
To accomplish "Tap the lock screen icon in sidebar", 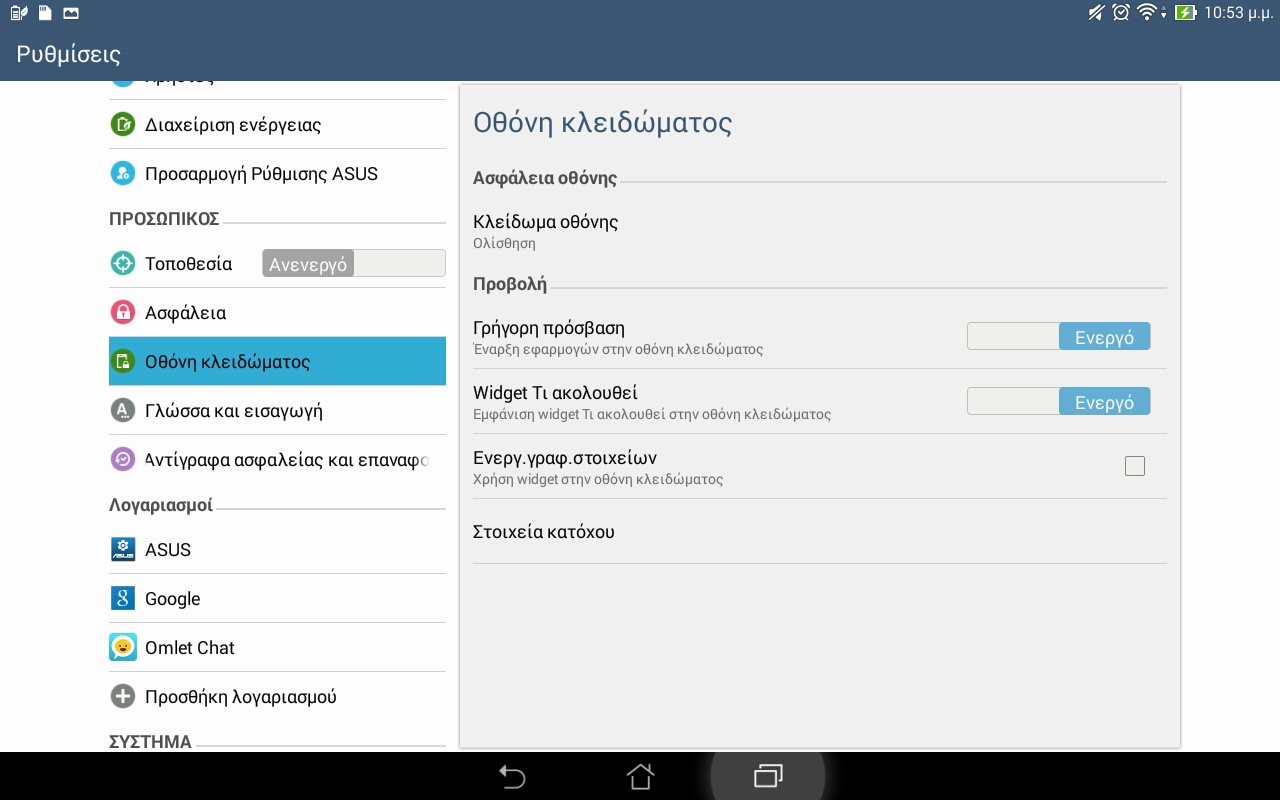I will tap(122, 361).
